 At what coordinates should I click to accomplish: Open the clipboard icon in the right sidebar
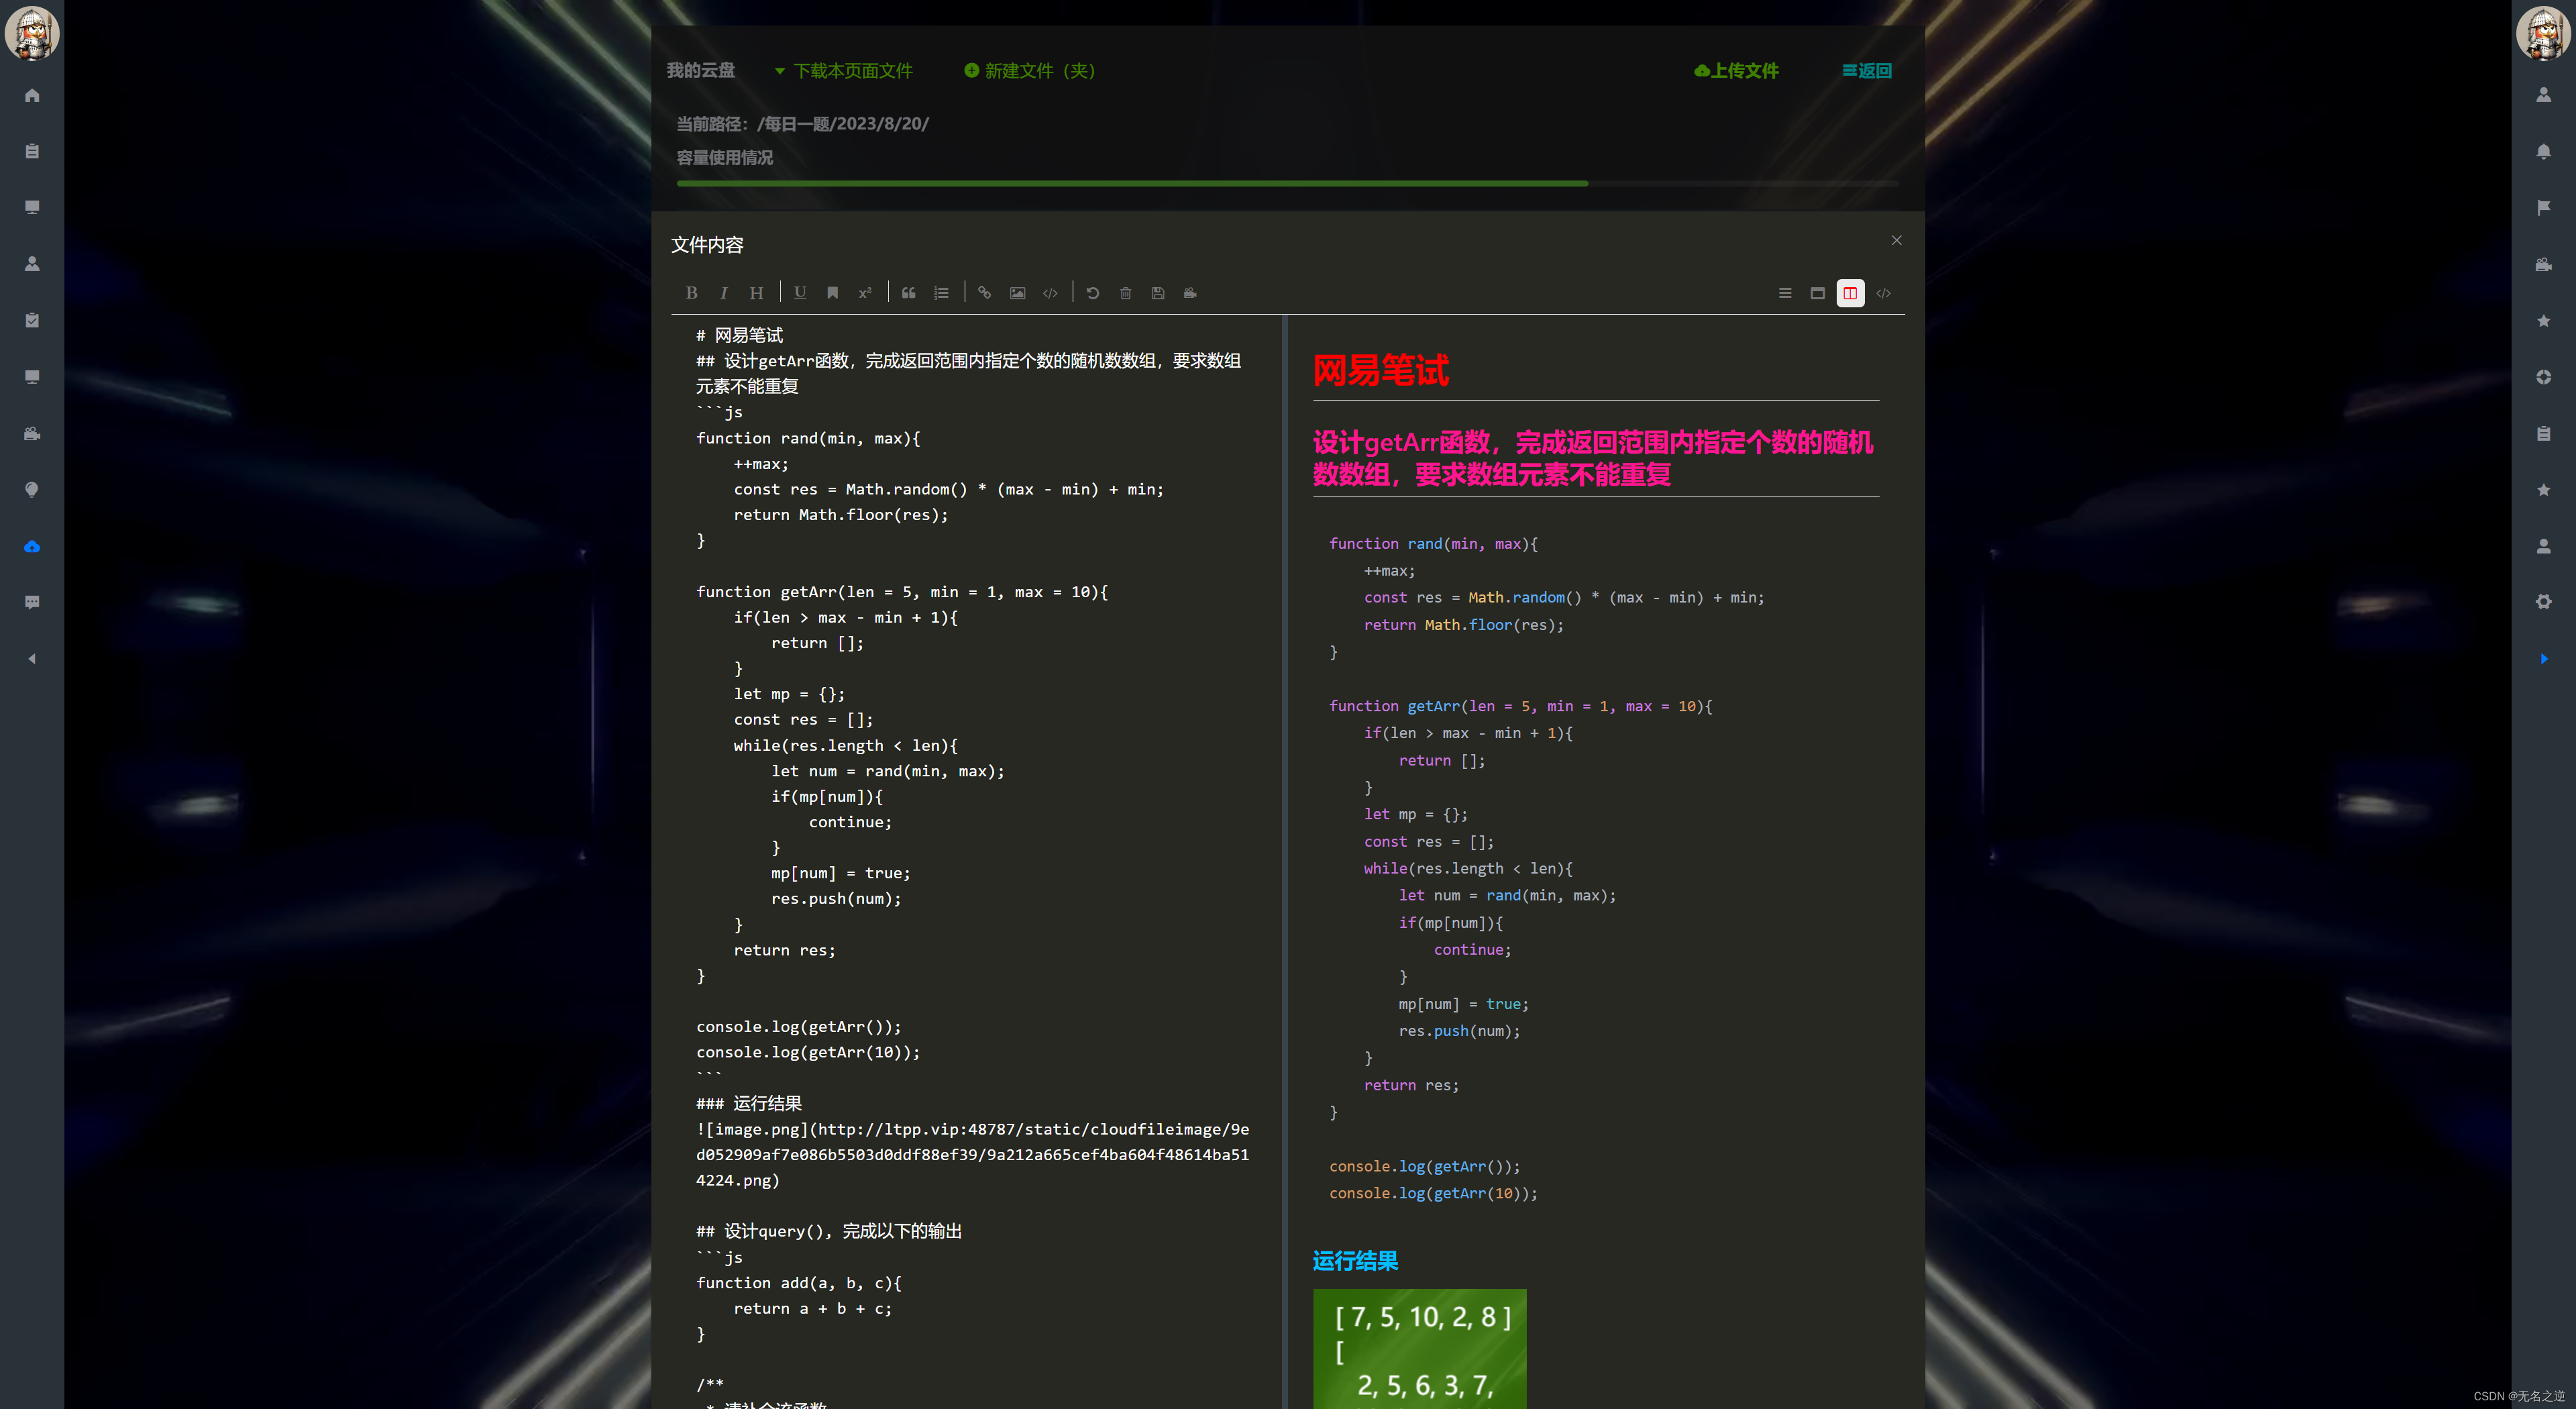click(x=2543, y=433)
